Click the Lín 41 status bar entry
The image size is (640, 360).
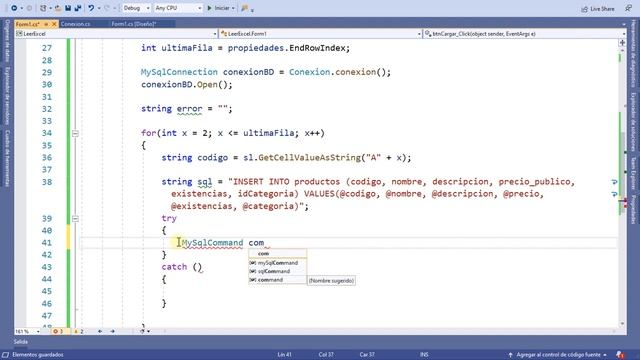pyautogui.click(x=284, y=355)
